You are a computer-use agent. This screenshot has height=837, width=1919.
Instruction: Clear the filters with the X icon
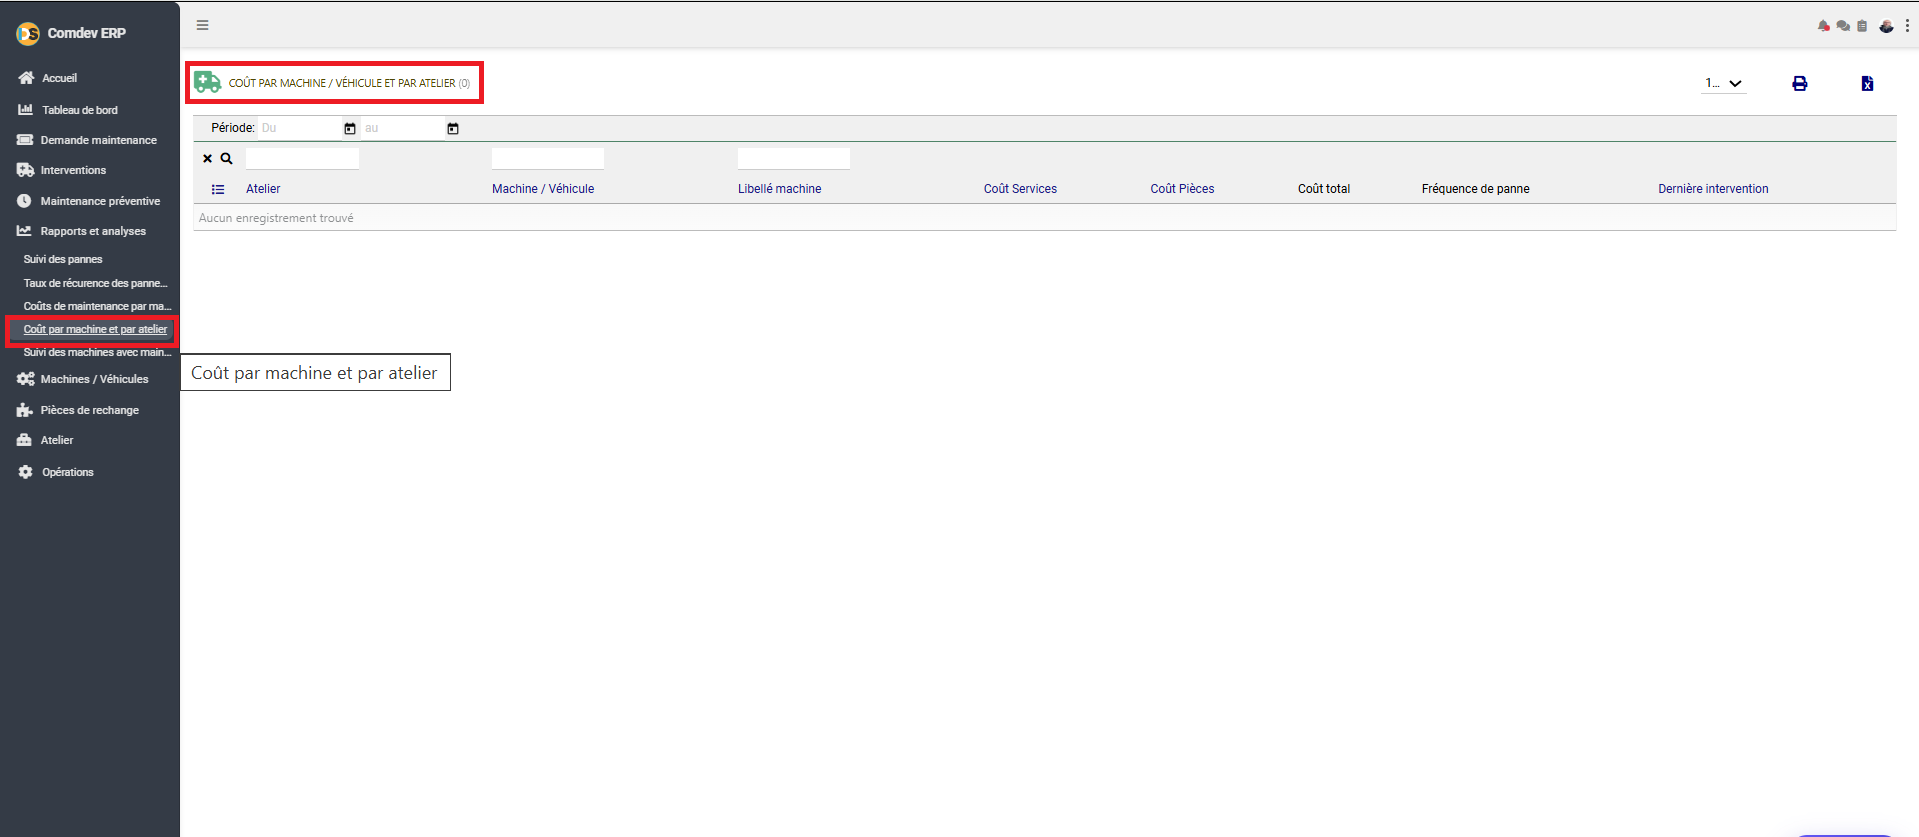click(207, 158)
